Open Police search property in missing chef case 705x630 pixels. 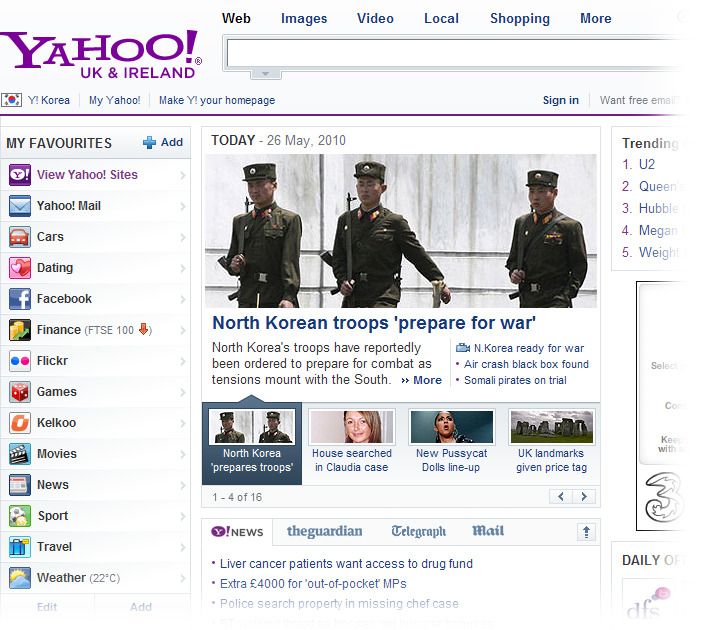coord(339,603)
